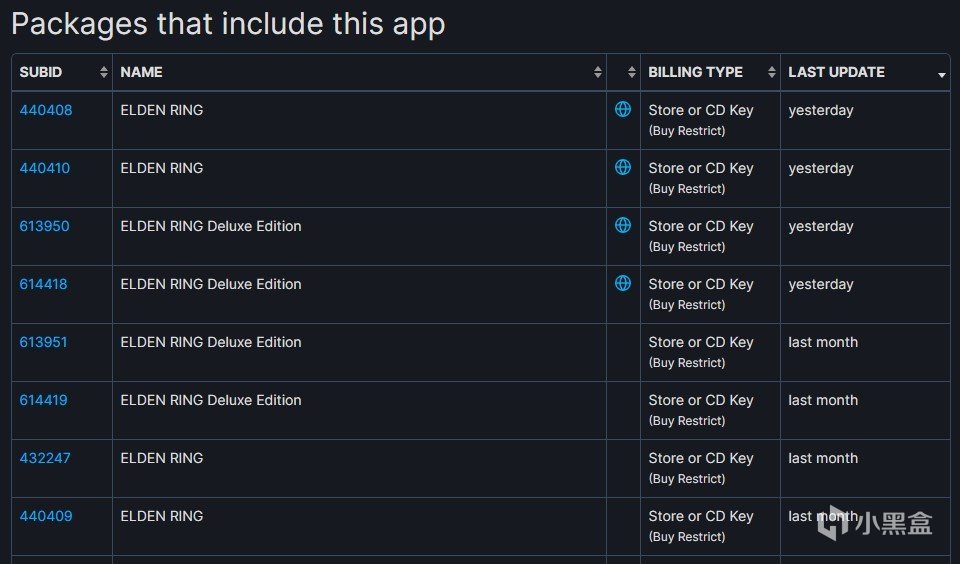The height and width of the screenshot is (564, 960).
Task: Click the globe icon for subid 614418
Action: pyautogui.click(x=623, y=283)
